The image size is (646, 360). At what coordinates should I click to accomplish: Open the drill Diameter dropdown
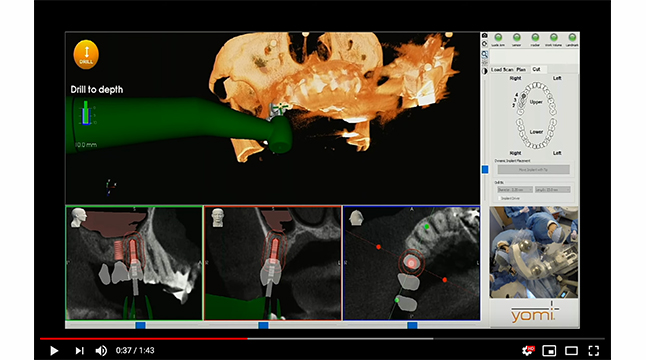[515, 189]
